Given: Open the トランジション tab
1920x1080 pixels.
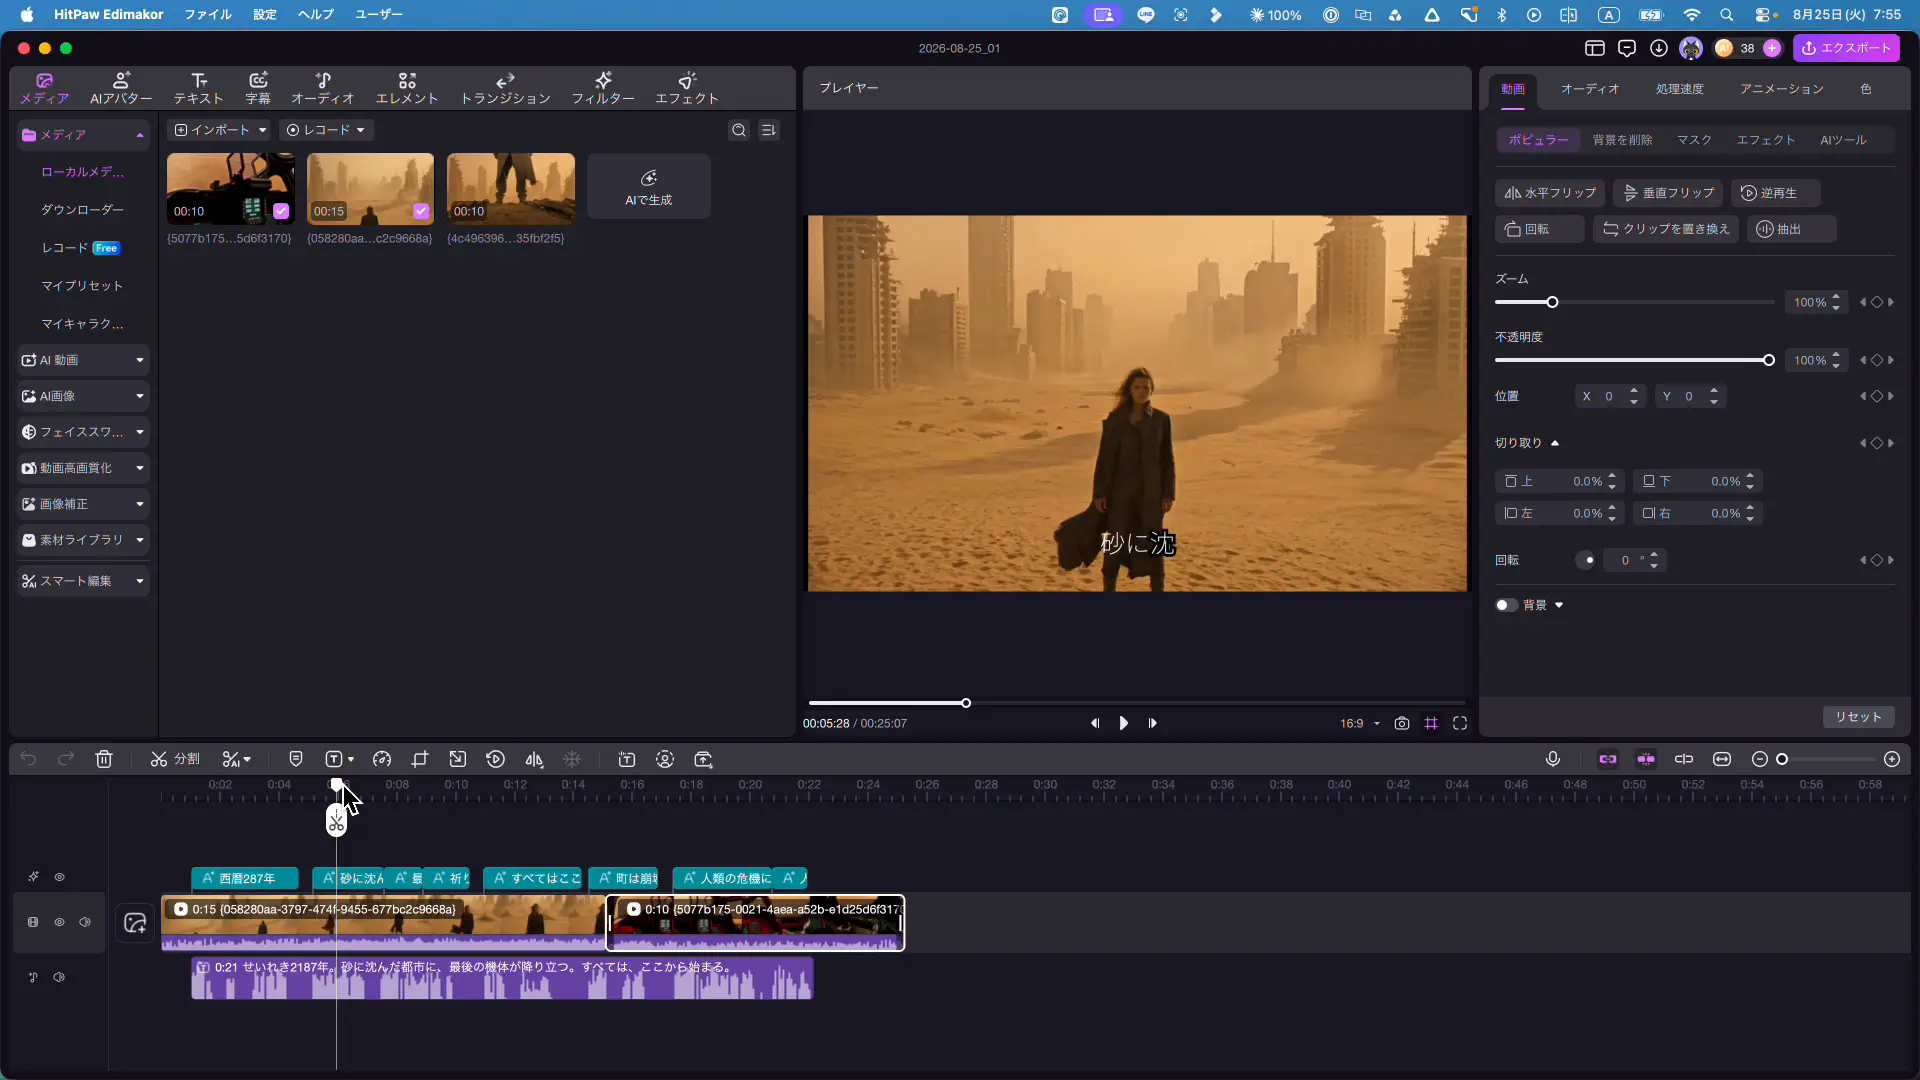Looking at the screenshot, I should click(x=505, y=88).
